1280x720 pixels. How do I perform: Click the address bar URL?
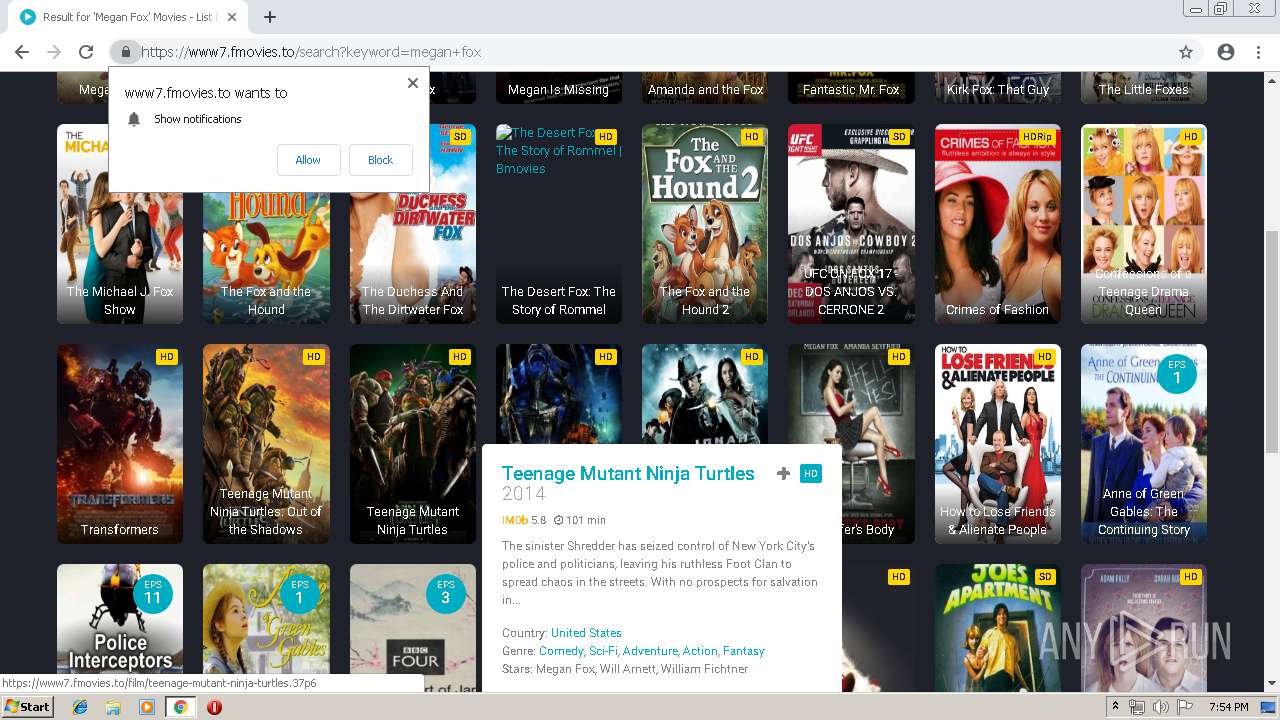tap(311, 52)
